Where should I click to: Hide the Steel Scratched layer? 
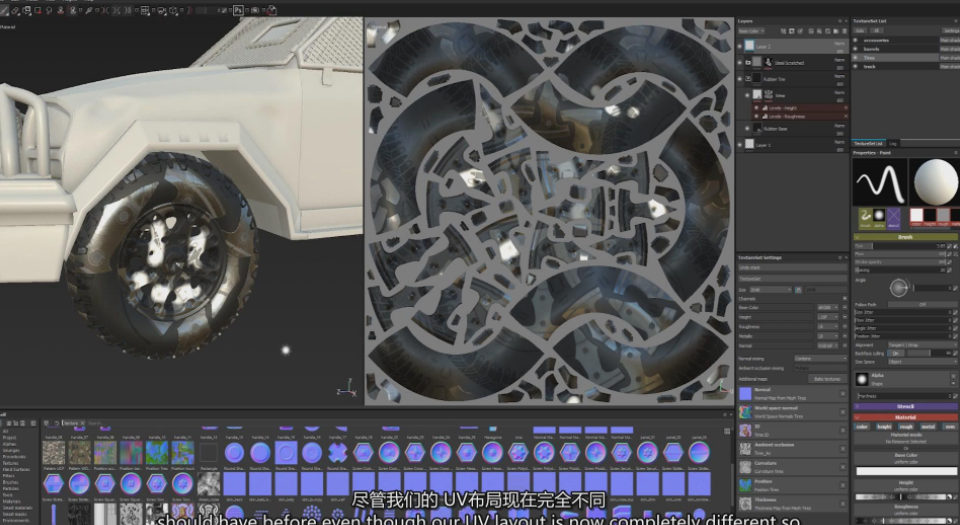[740, 62]
